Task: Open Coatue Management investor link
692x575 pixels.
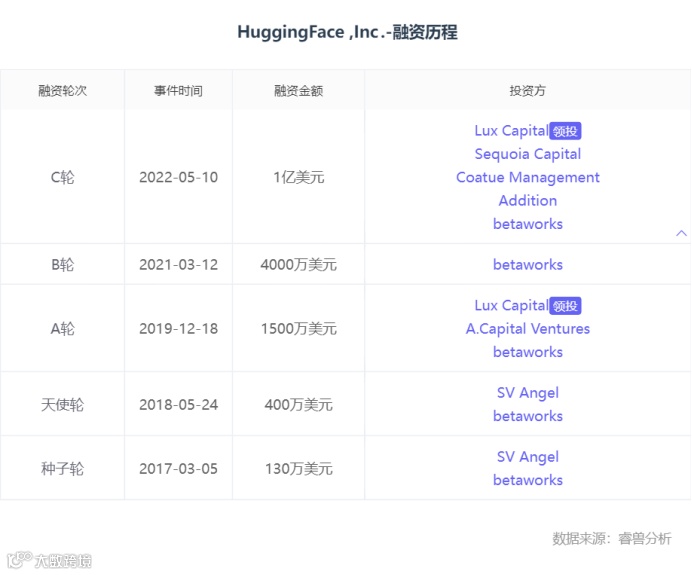Action: 527,177
